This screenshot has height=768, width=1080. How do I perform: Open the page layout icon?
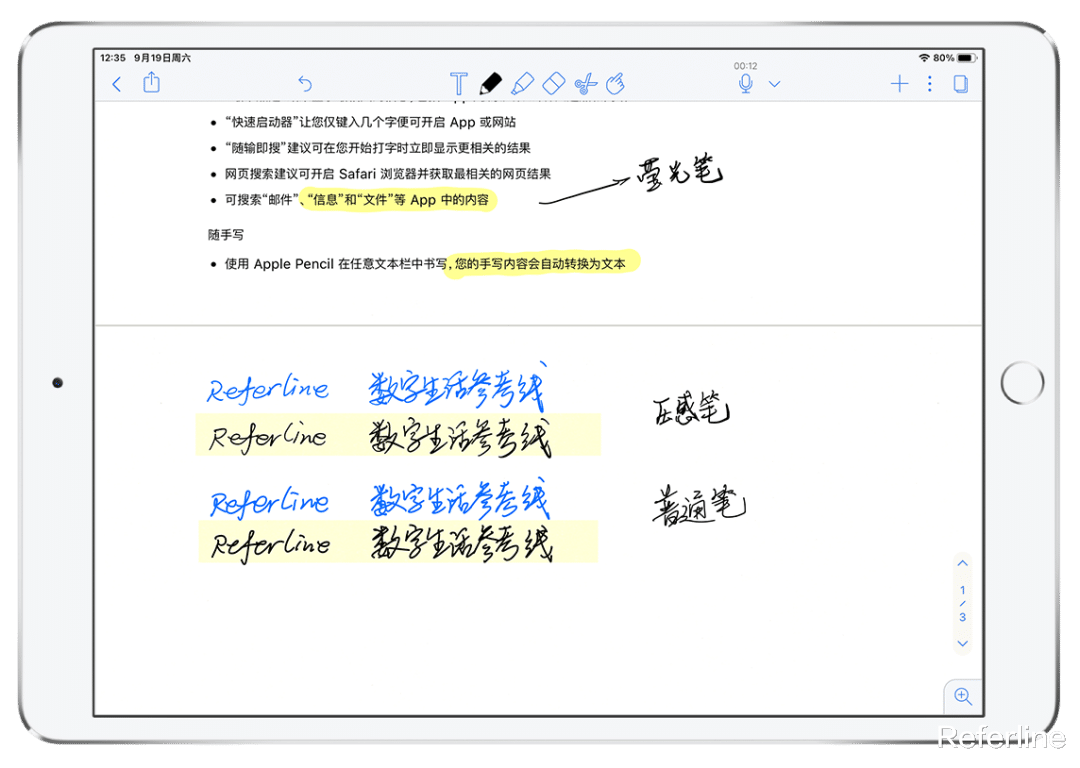coord(960,84)
